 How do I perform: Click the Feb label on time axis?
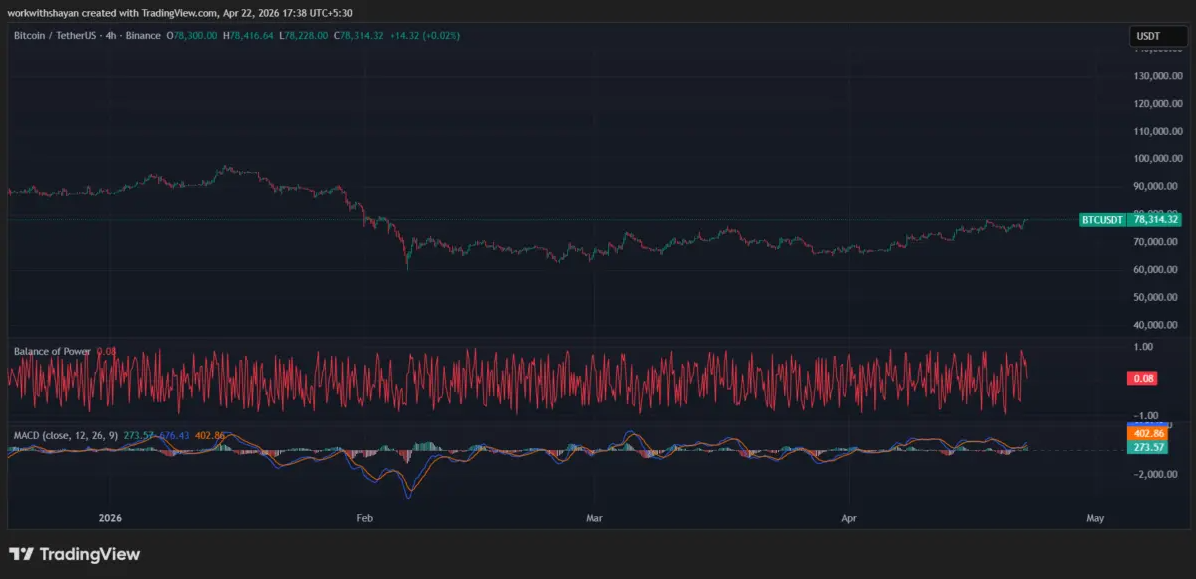tap(364, 518)
